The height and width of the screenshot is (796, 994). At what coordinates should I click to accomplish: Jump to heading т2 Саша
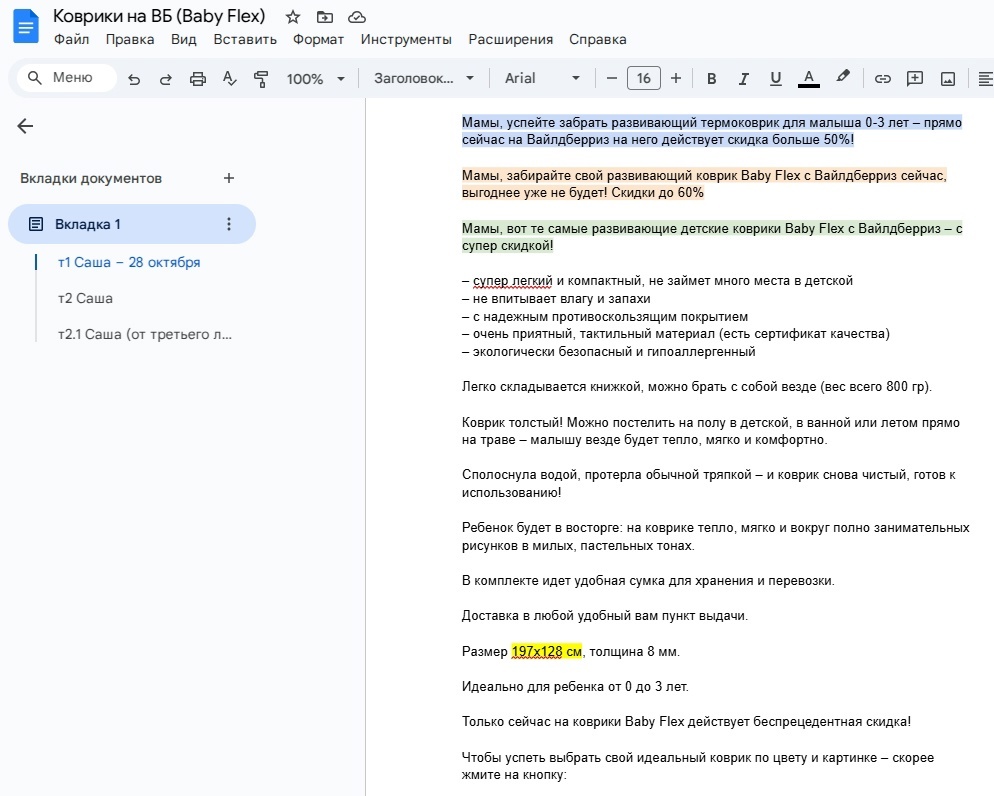[x=85, y=298]
